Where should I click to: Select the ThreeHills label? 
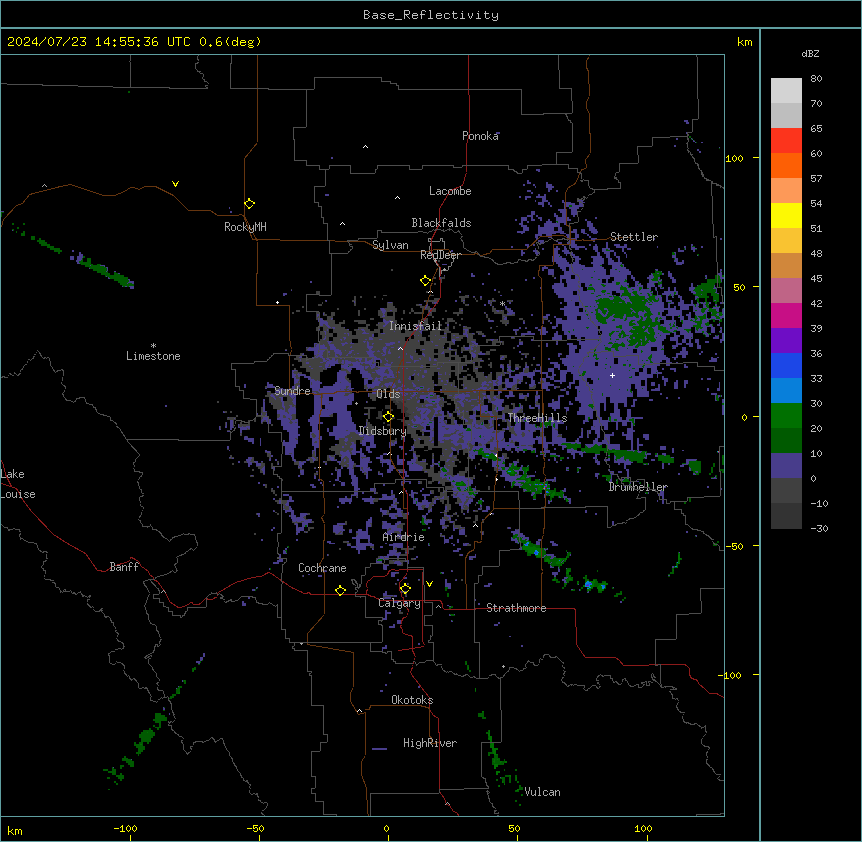pyautogui.click(x=537, y=418)
